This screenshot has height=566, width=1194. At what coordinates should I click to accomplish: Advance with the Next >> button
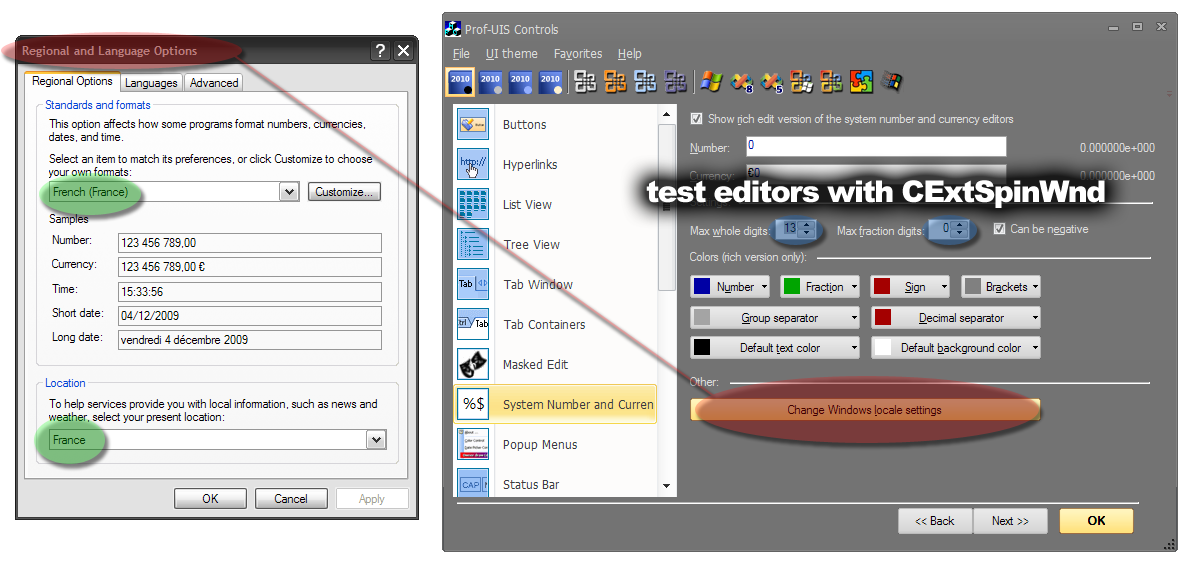(1010, 521)
